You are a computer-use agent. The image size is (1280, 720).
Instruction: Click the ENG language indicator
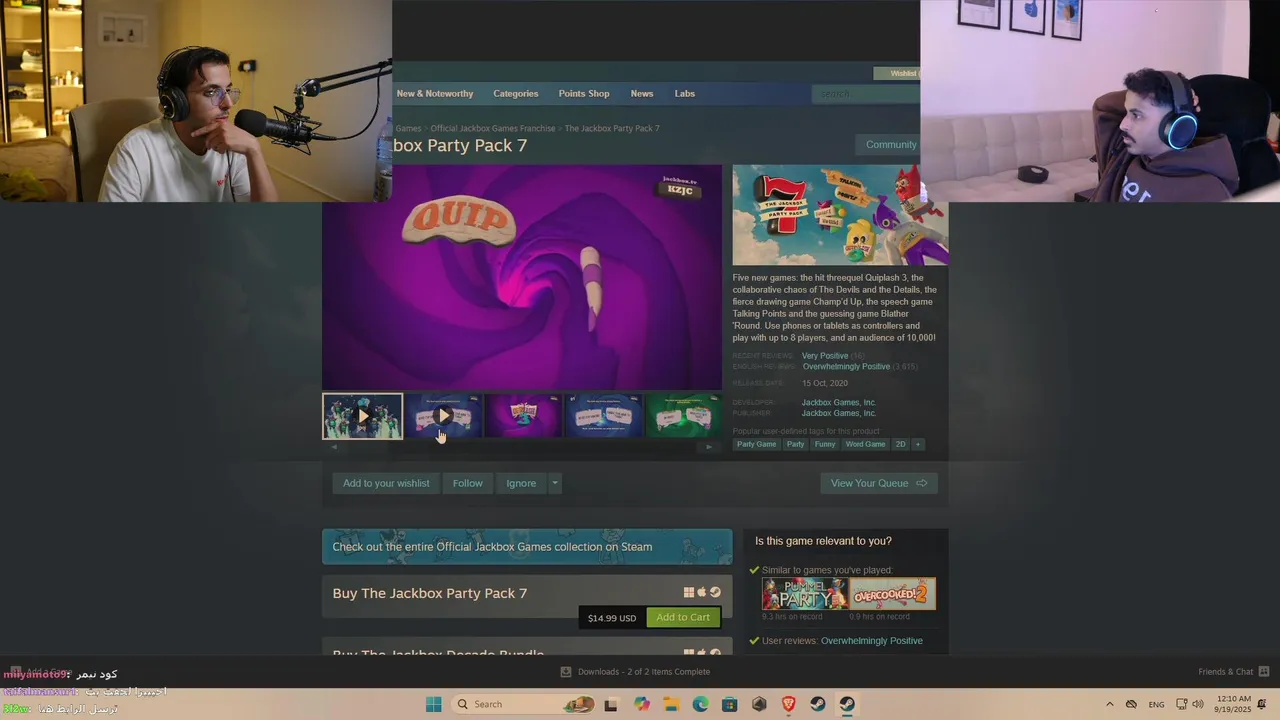(x=1156, y=704)
